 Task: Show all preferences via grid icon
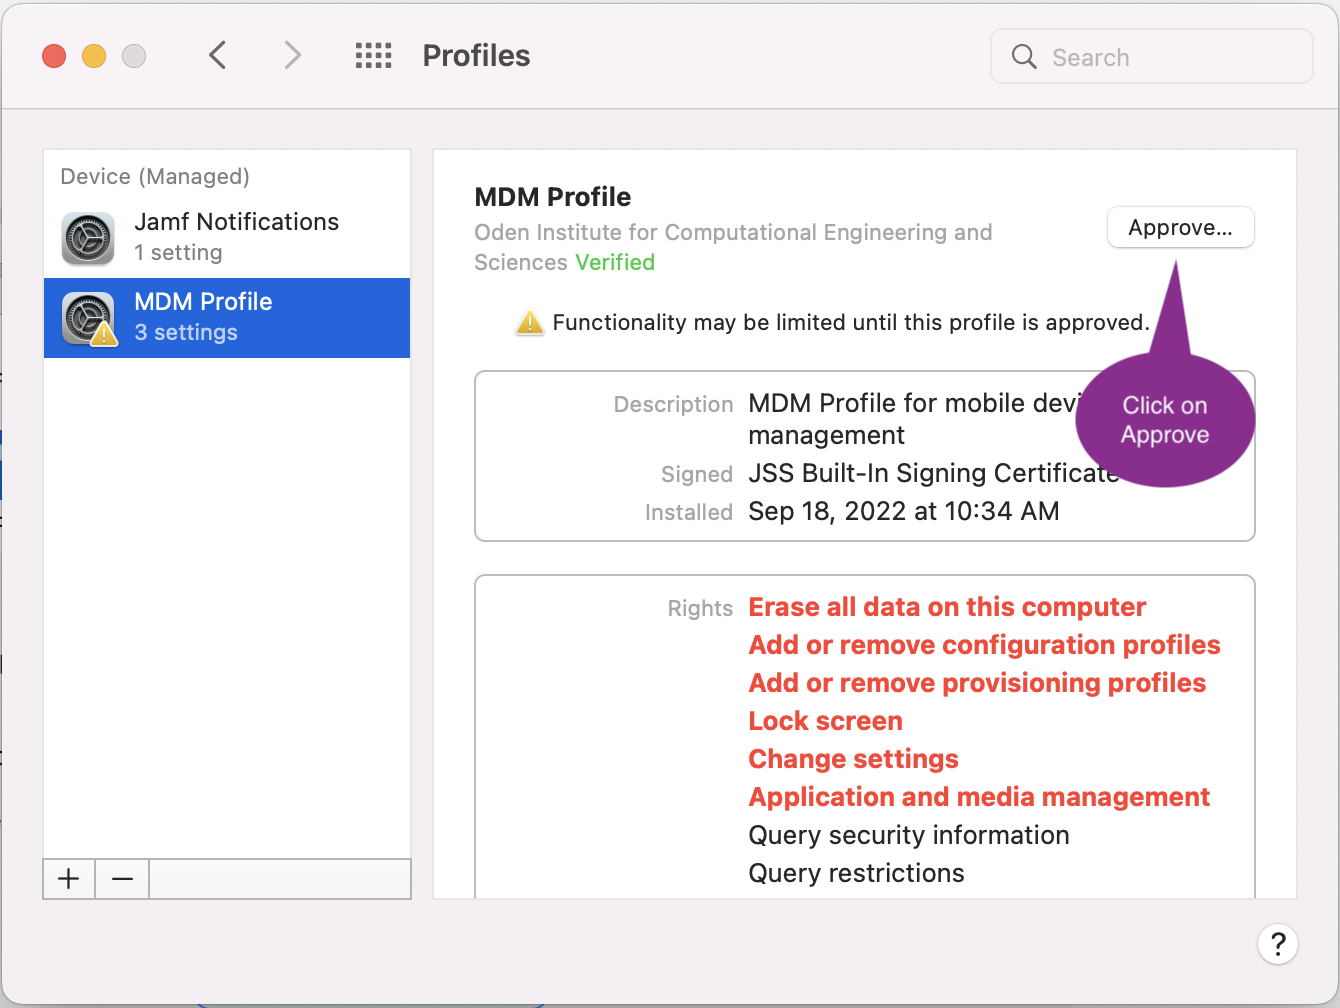coord(373,55)
